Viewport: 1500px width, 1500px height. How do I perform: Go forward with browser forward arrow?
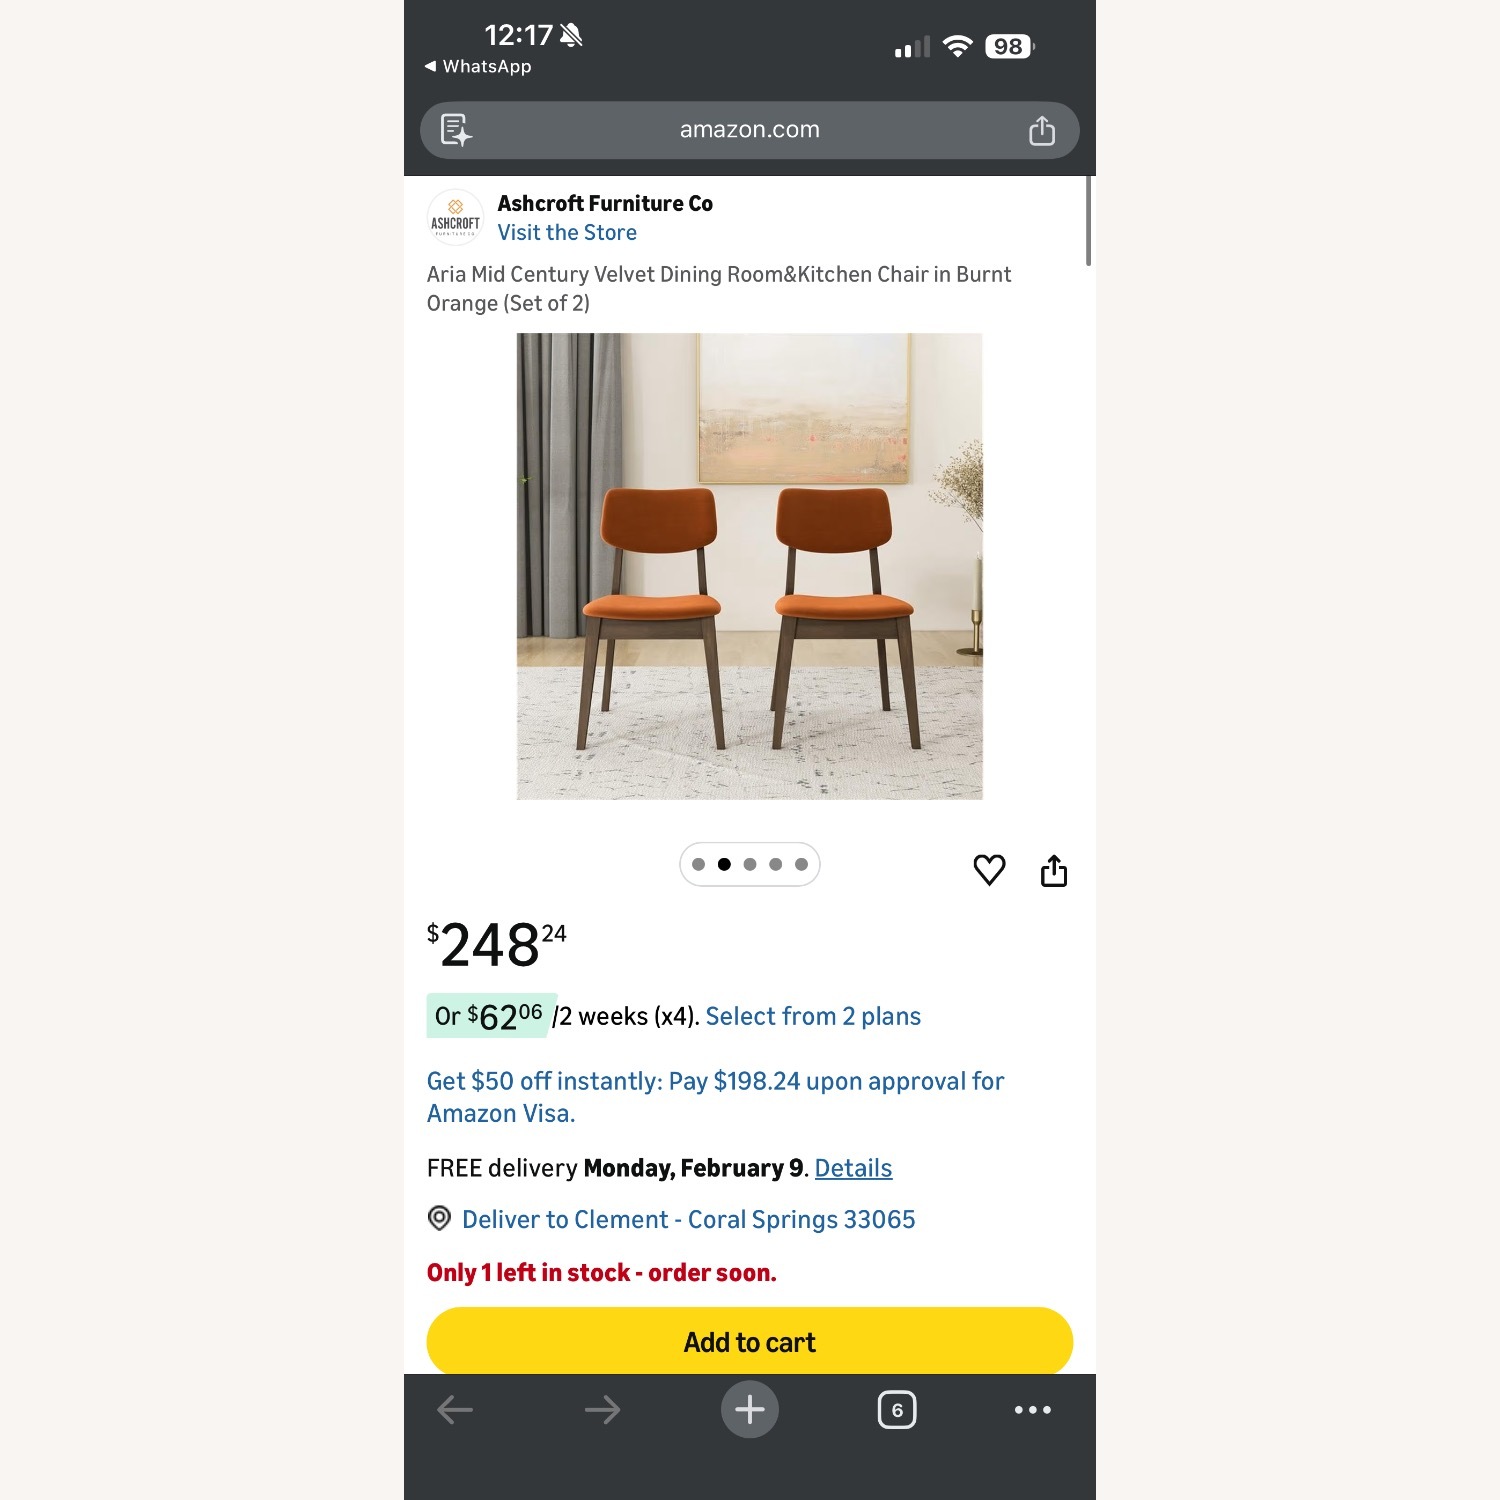602,1410
